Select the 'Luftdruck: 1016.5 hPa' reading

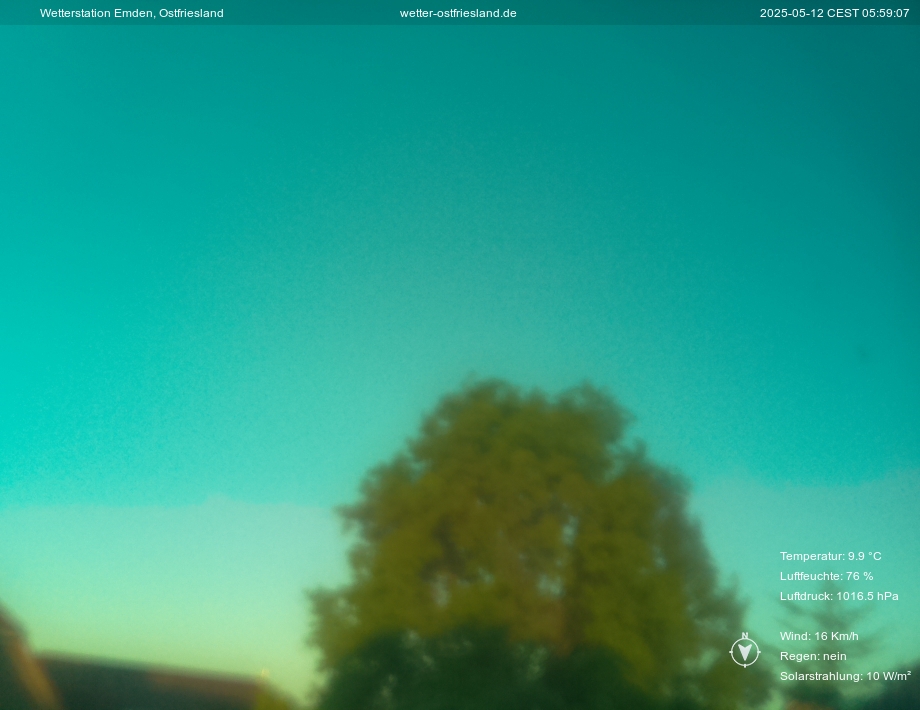pyautogui.click(x=839, y=596)
